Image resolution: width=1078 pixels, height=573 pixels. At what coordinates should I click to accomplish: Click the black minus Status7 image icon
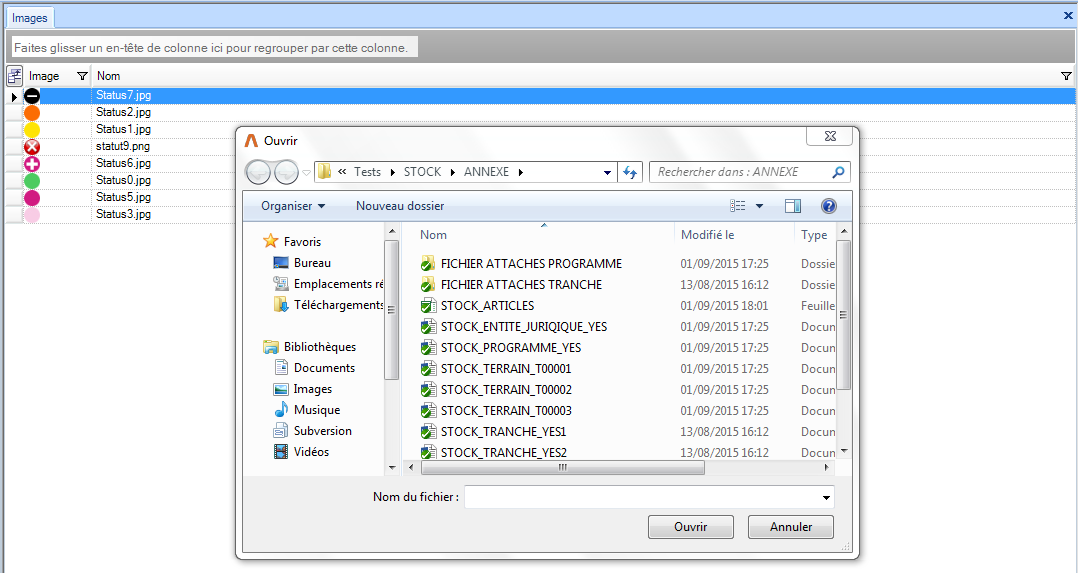(x=32, y=96)
